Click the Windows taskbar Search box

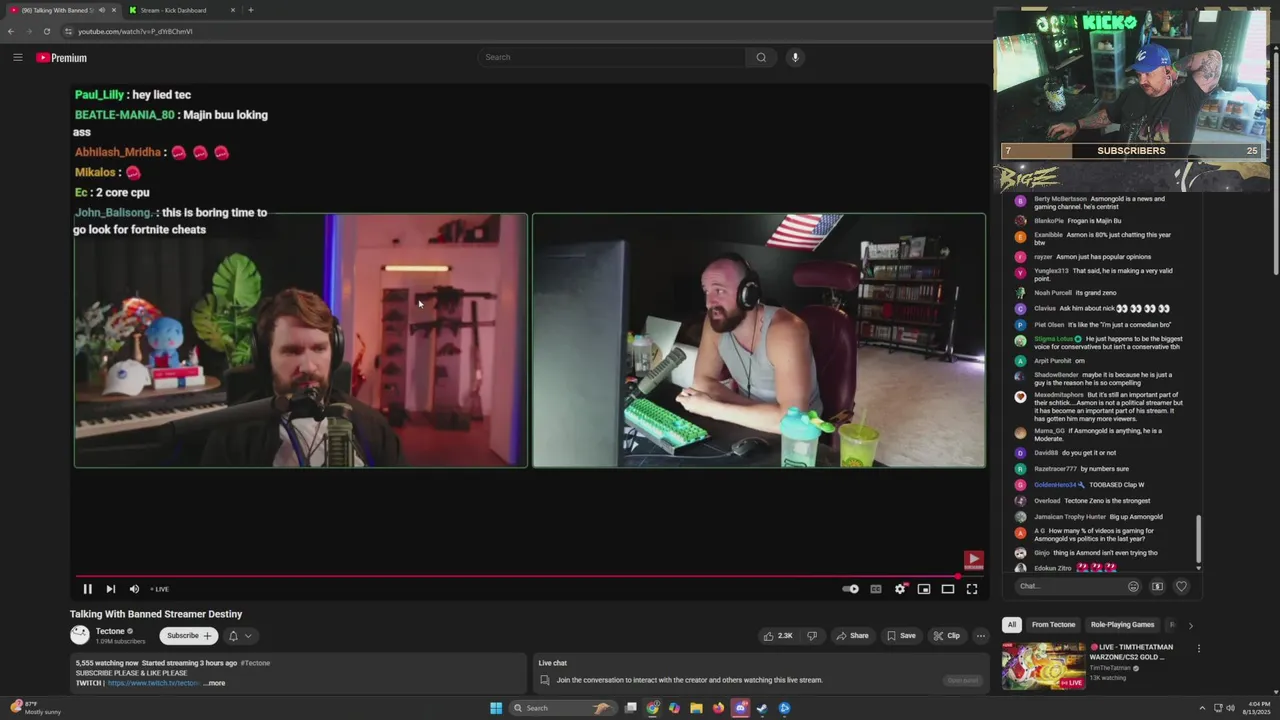coord(563,708)
